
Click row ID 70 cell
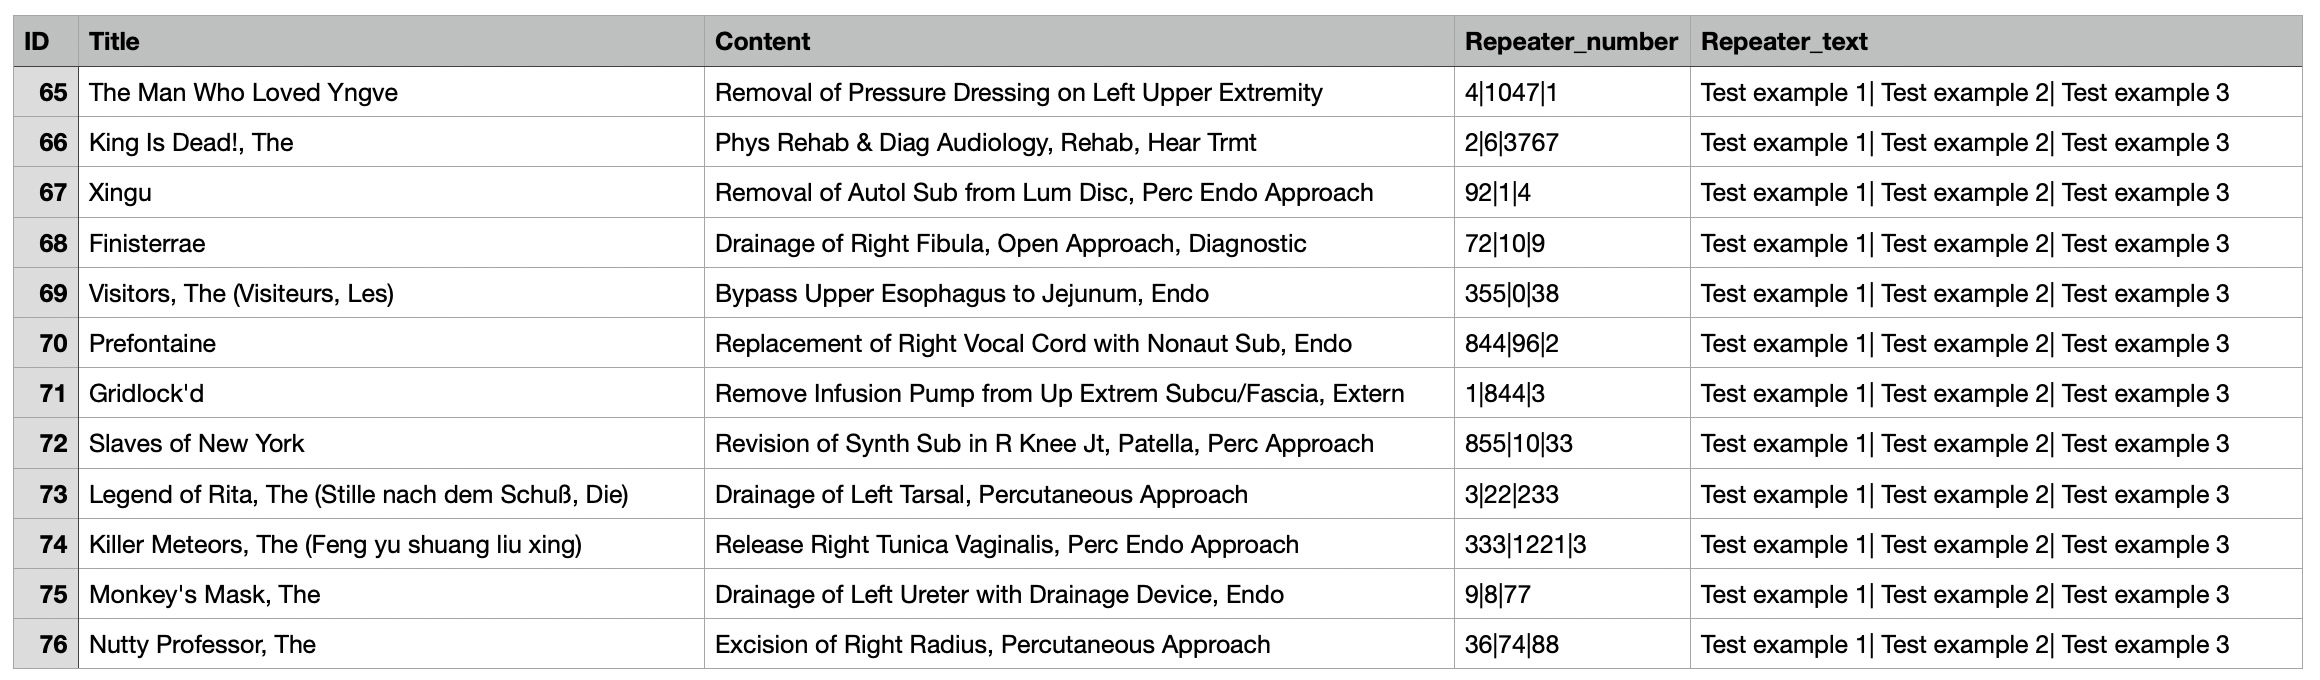click(46, 344)
